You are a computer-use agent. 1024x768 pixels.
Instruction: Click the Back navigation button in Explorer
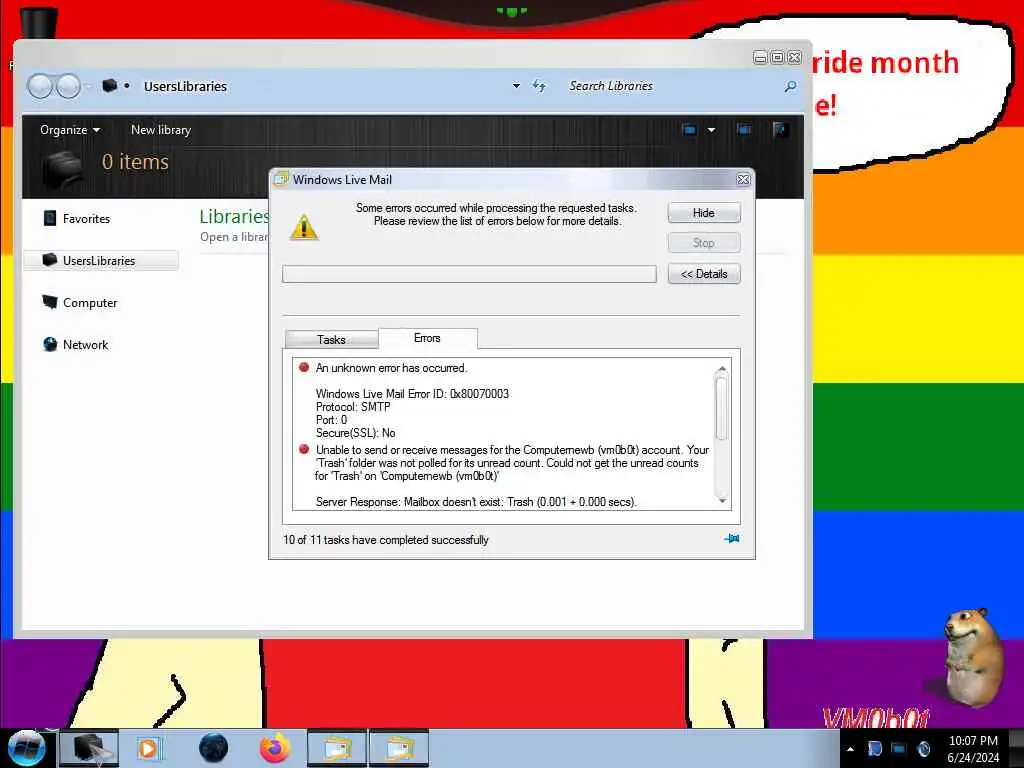(x=40, y=86)
